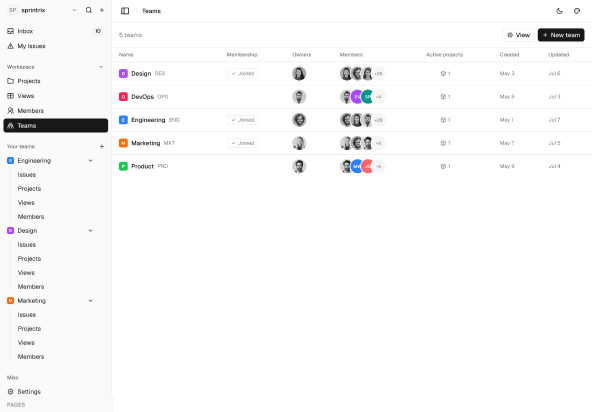
Task: Open Settings in sidebar
Action: pos(56,392)
